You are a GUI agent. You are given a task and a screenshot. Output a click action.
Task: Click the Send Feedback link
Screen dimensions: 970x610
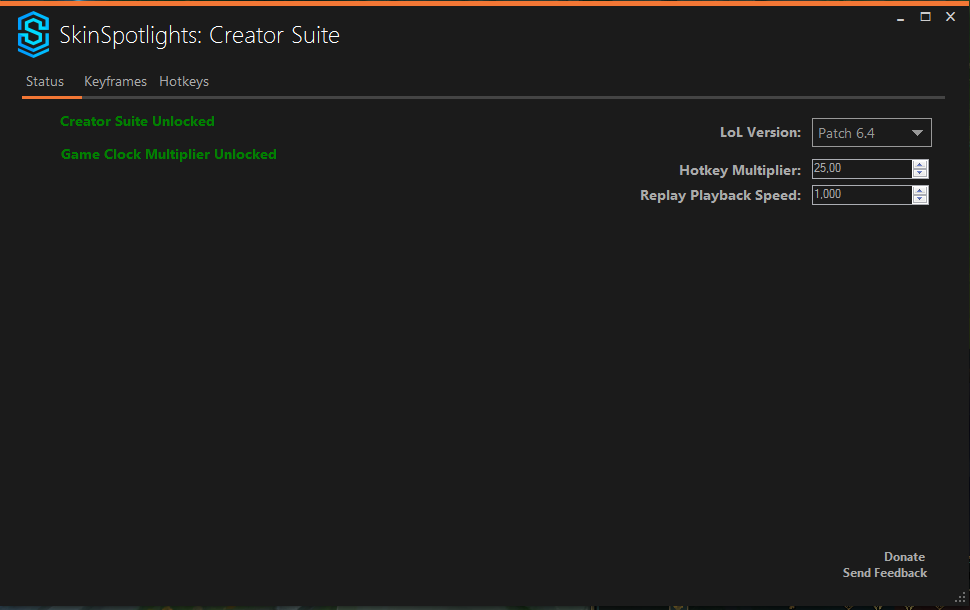[885, 573]
